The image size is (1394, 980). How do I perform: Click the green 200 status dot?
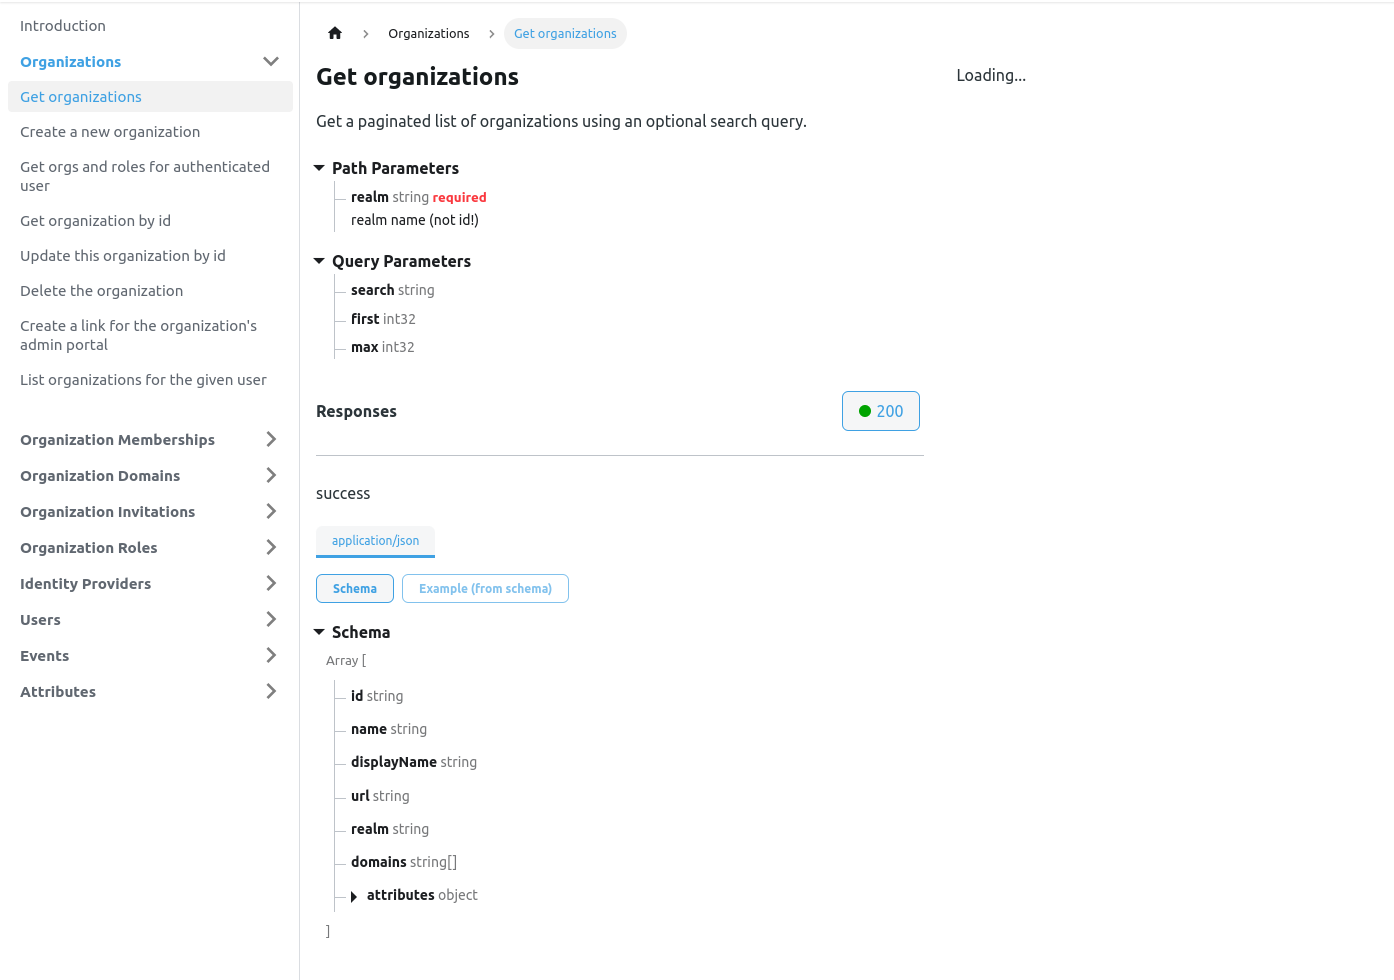click(863, 410)
